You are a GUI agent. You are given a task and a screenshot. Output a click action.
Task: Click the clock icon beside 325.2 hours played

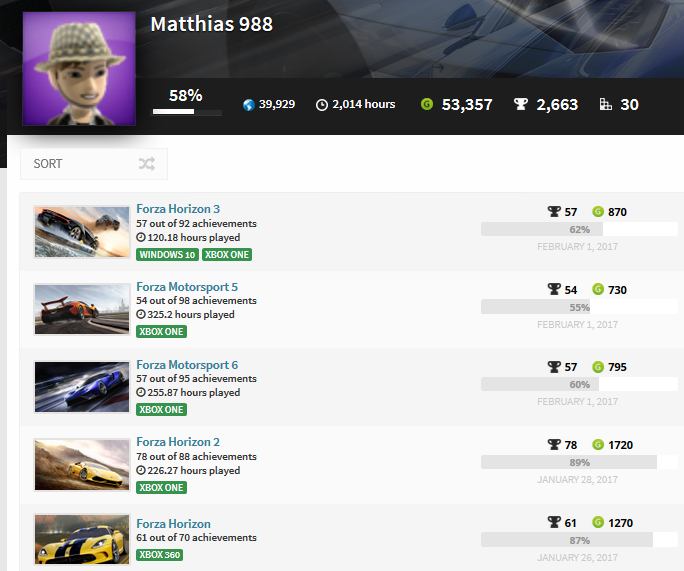pyautogui.click(x=140, y=315)
